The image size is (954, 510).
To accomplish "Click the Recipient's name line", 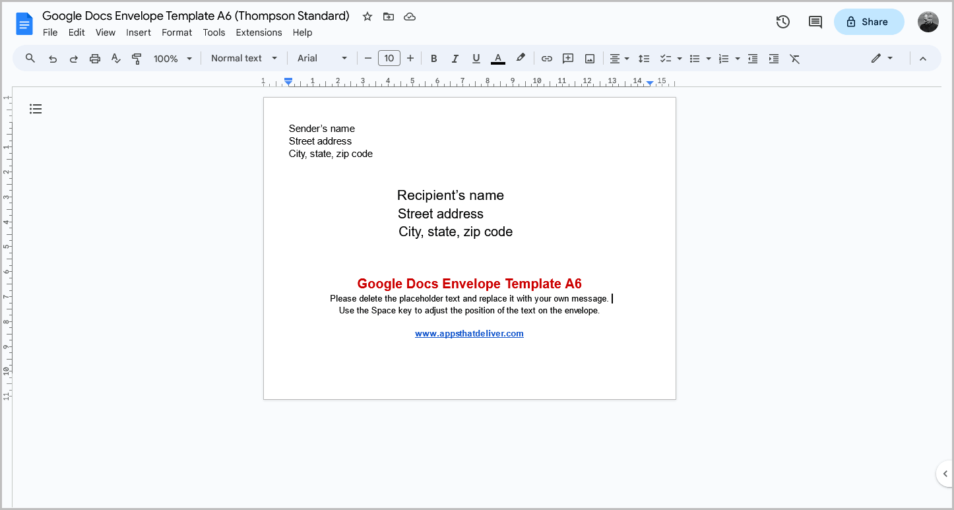I will point(450,195).
